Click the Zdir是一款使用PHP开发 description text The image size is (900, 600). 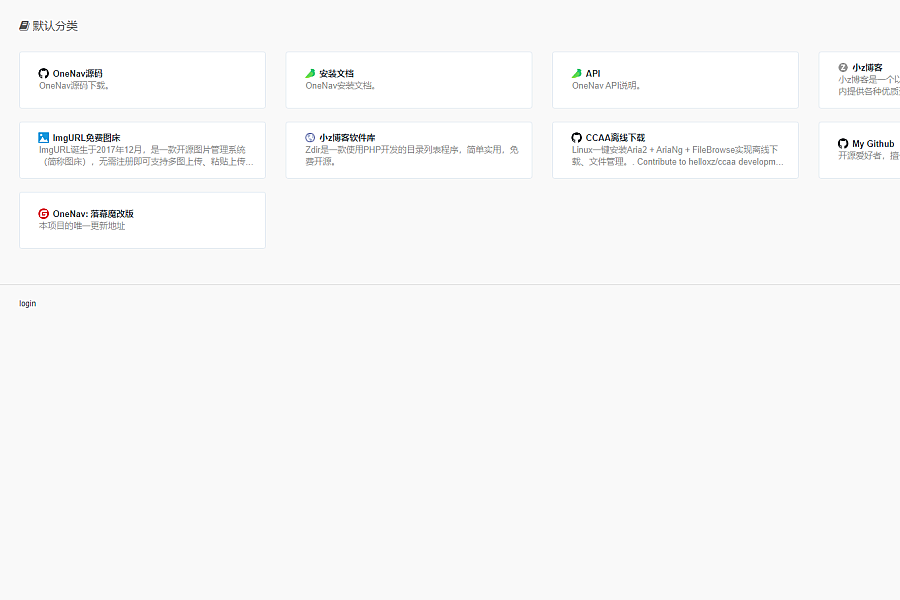tap(412, 156)
